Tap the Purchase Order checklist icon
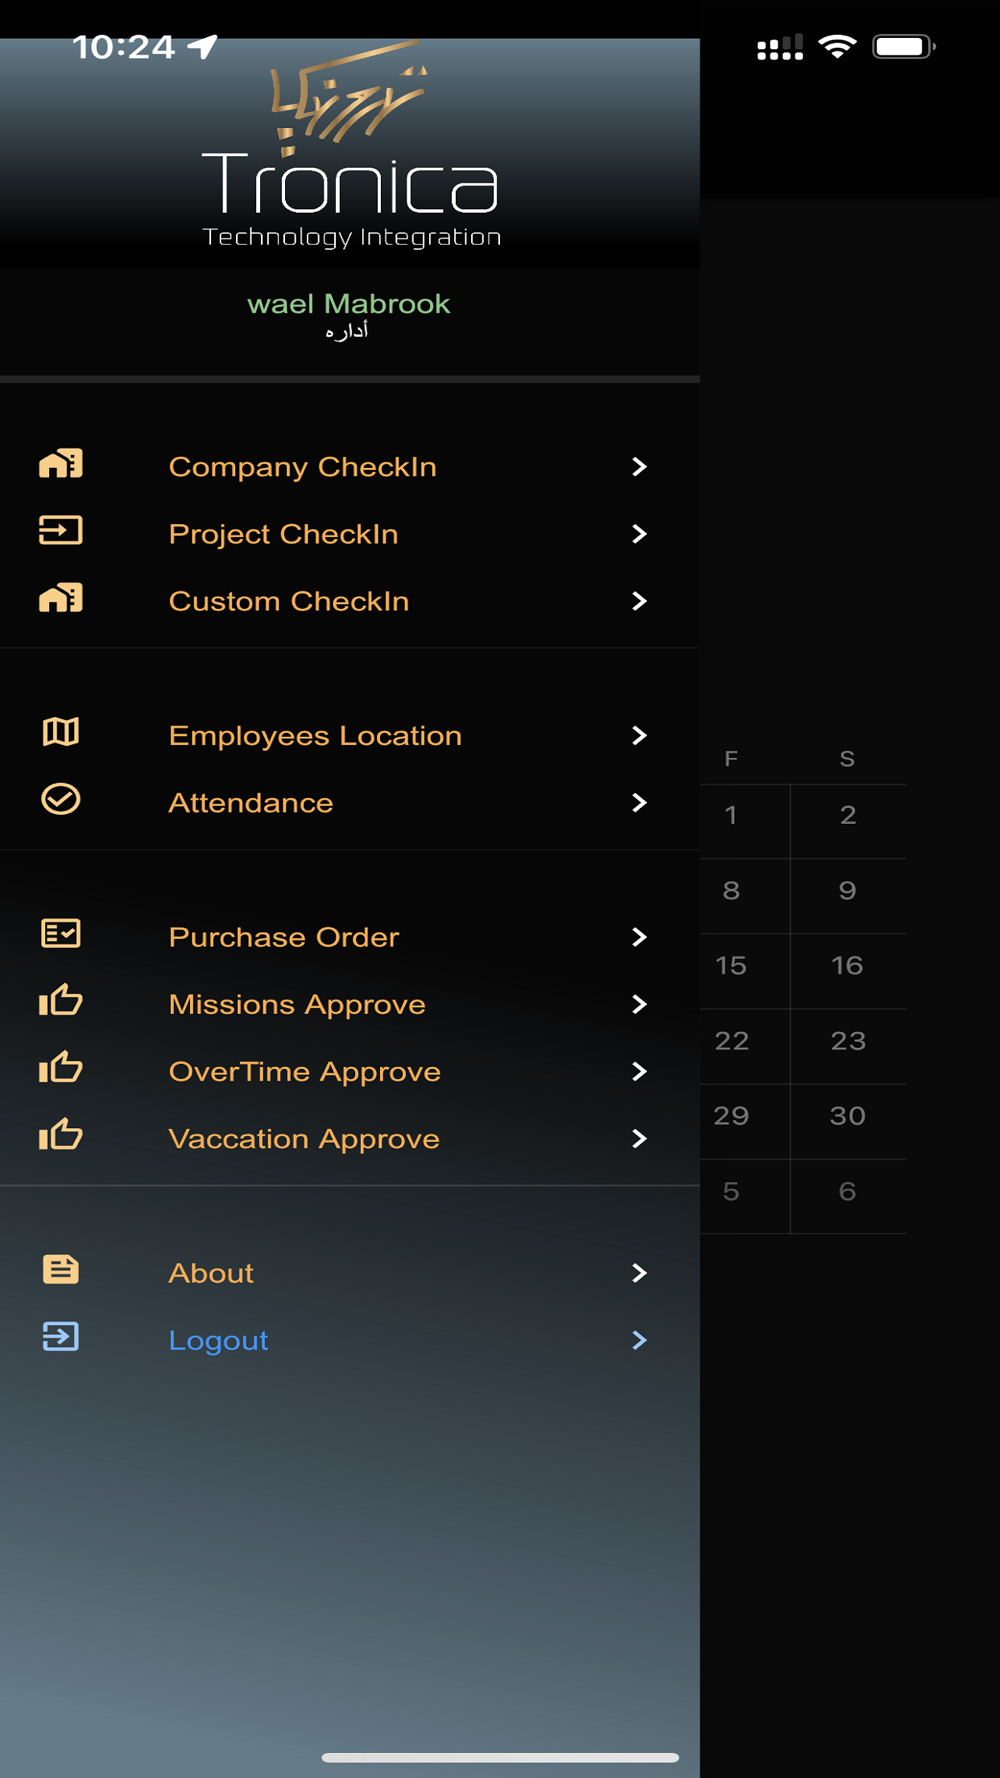The width and height of the screenshot is (1000, 1778). coord(61,934)
